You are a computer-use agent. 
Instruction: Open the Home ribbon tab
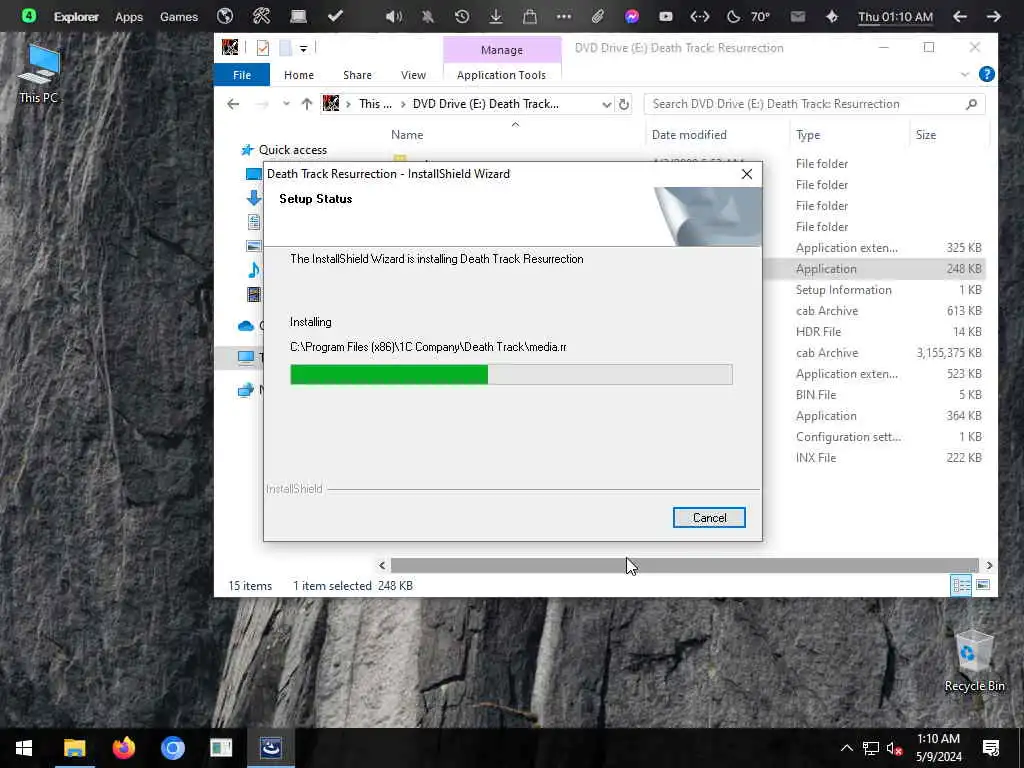[298, 75]
